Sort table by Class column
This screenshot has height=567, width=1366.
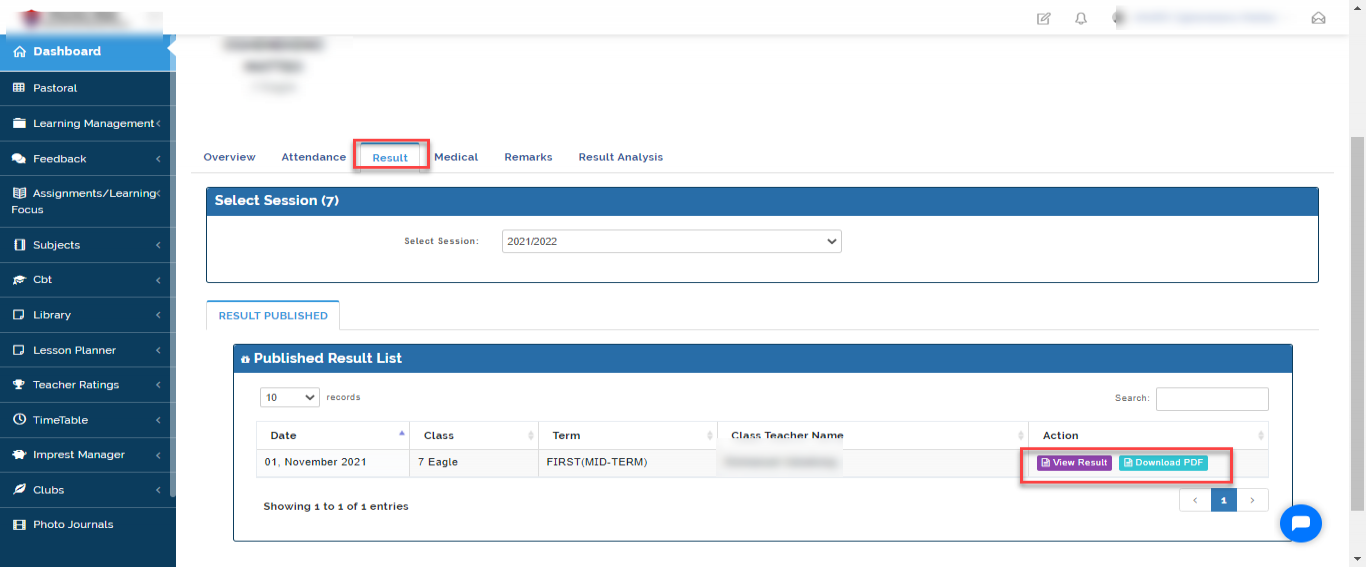tap(474, 435)
